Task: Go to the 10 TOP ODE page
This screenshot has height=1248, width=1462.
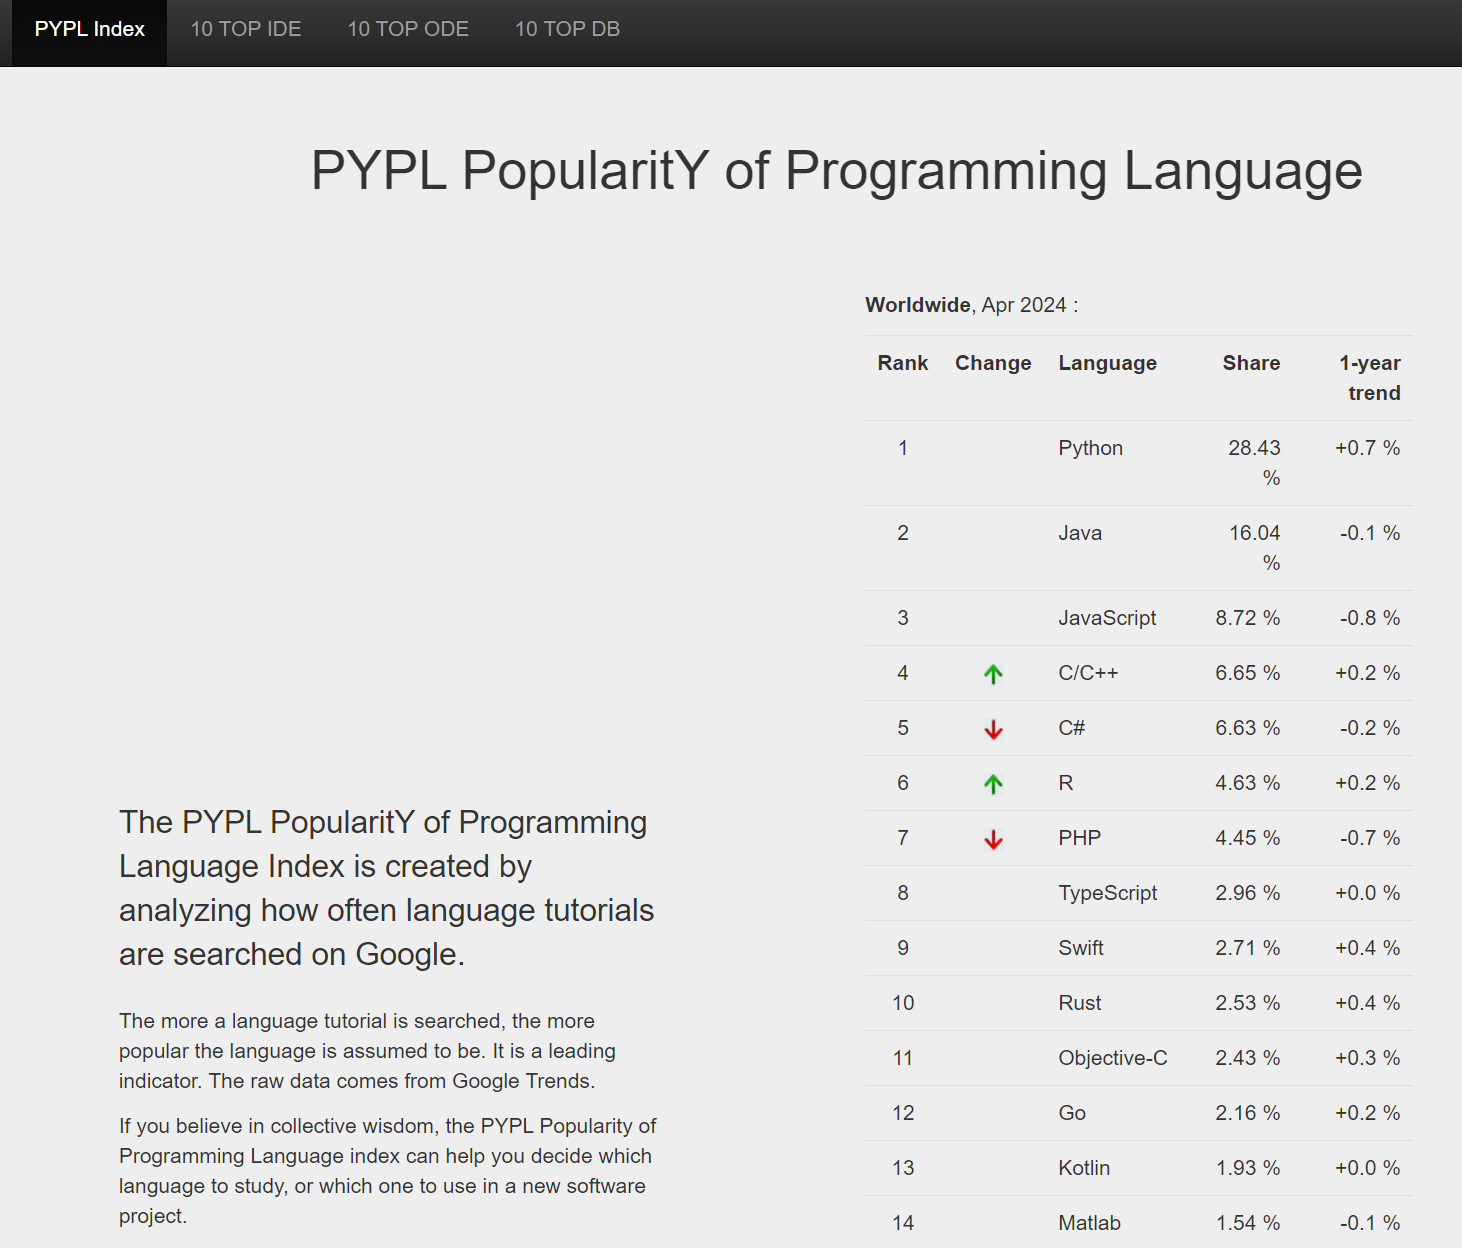Action: (x=408, y=29)
